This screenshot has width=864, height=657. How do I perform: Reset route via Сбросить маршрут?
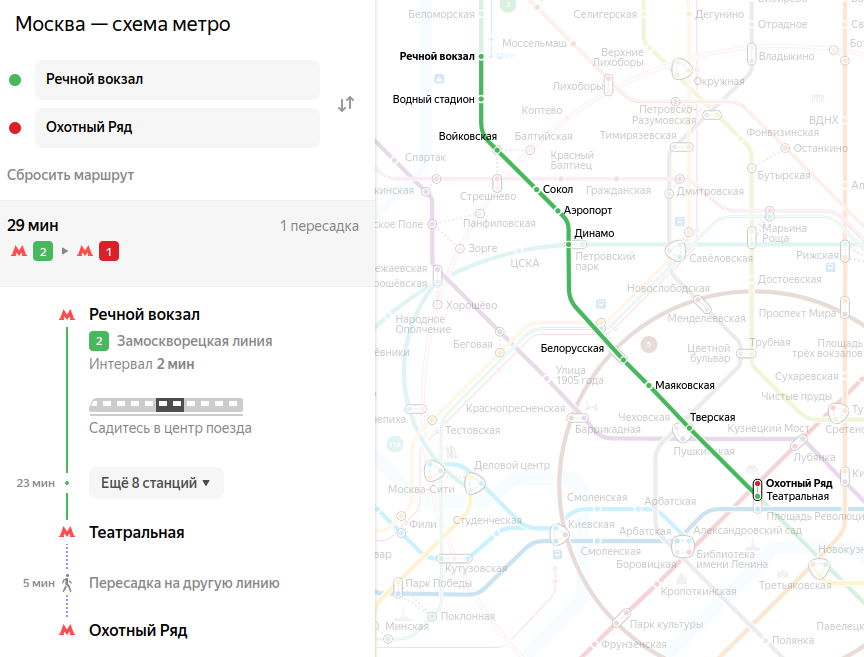pyautogui.click(x=71, y=175)
